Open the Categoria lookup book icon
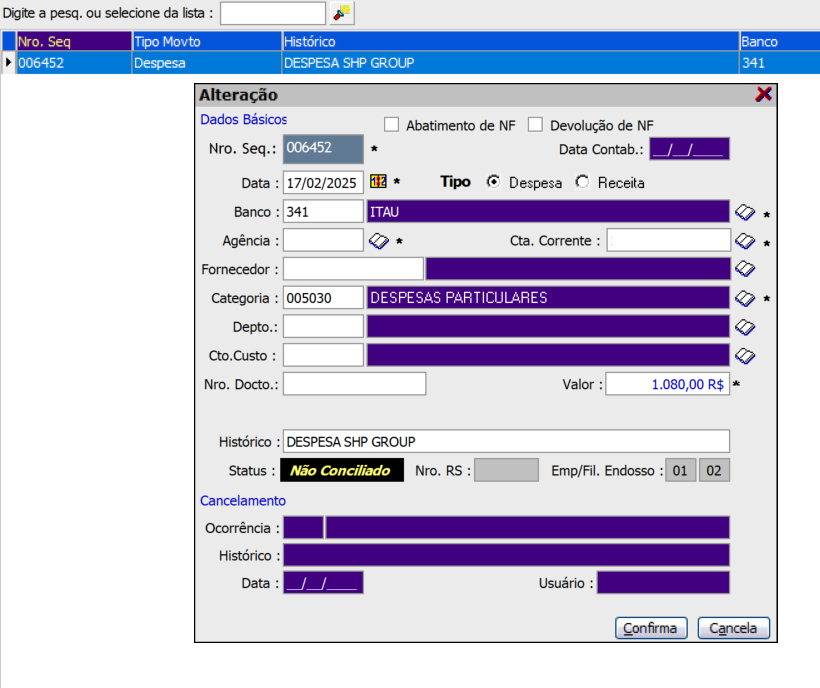820x688 pixels. (744, 298)
